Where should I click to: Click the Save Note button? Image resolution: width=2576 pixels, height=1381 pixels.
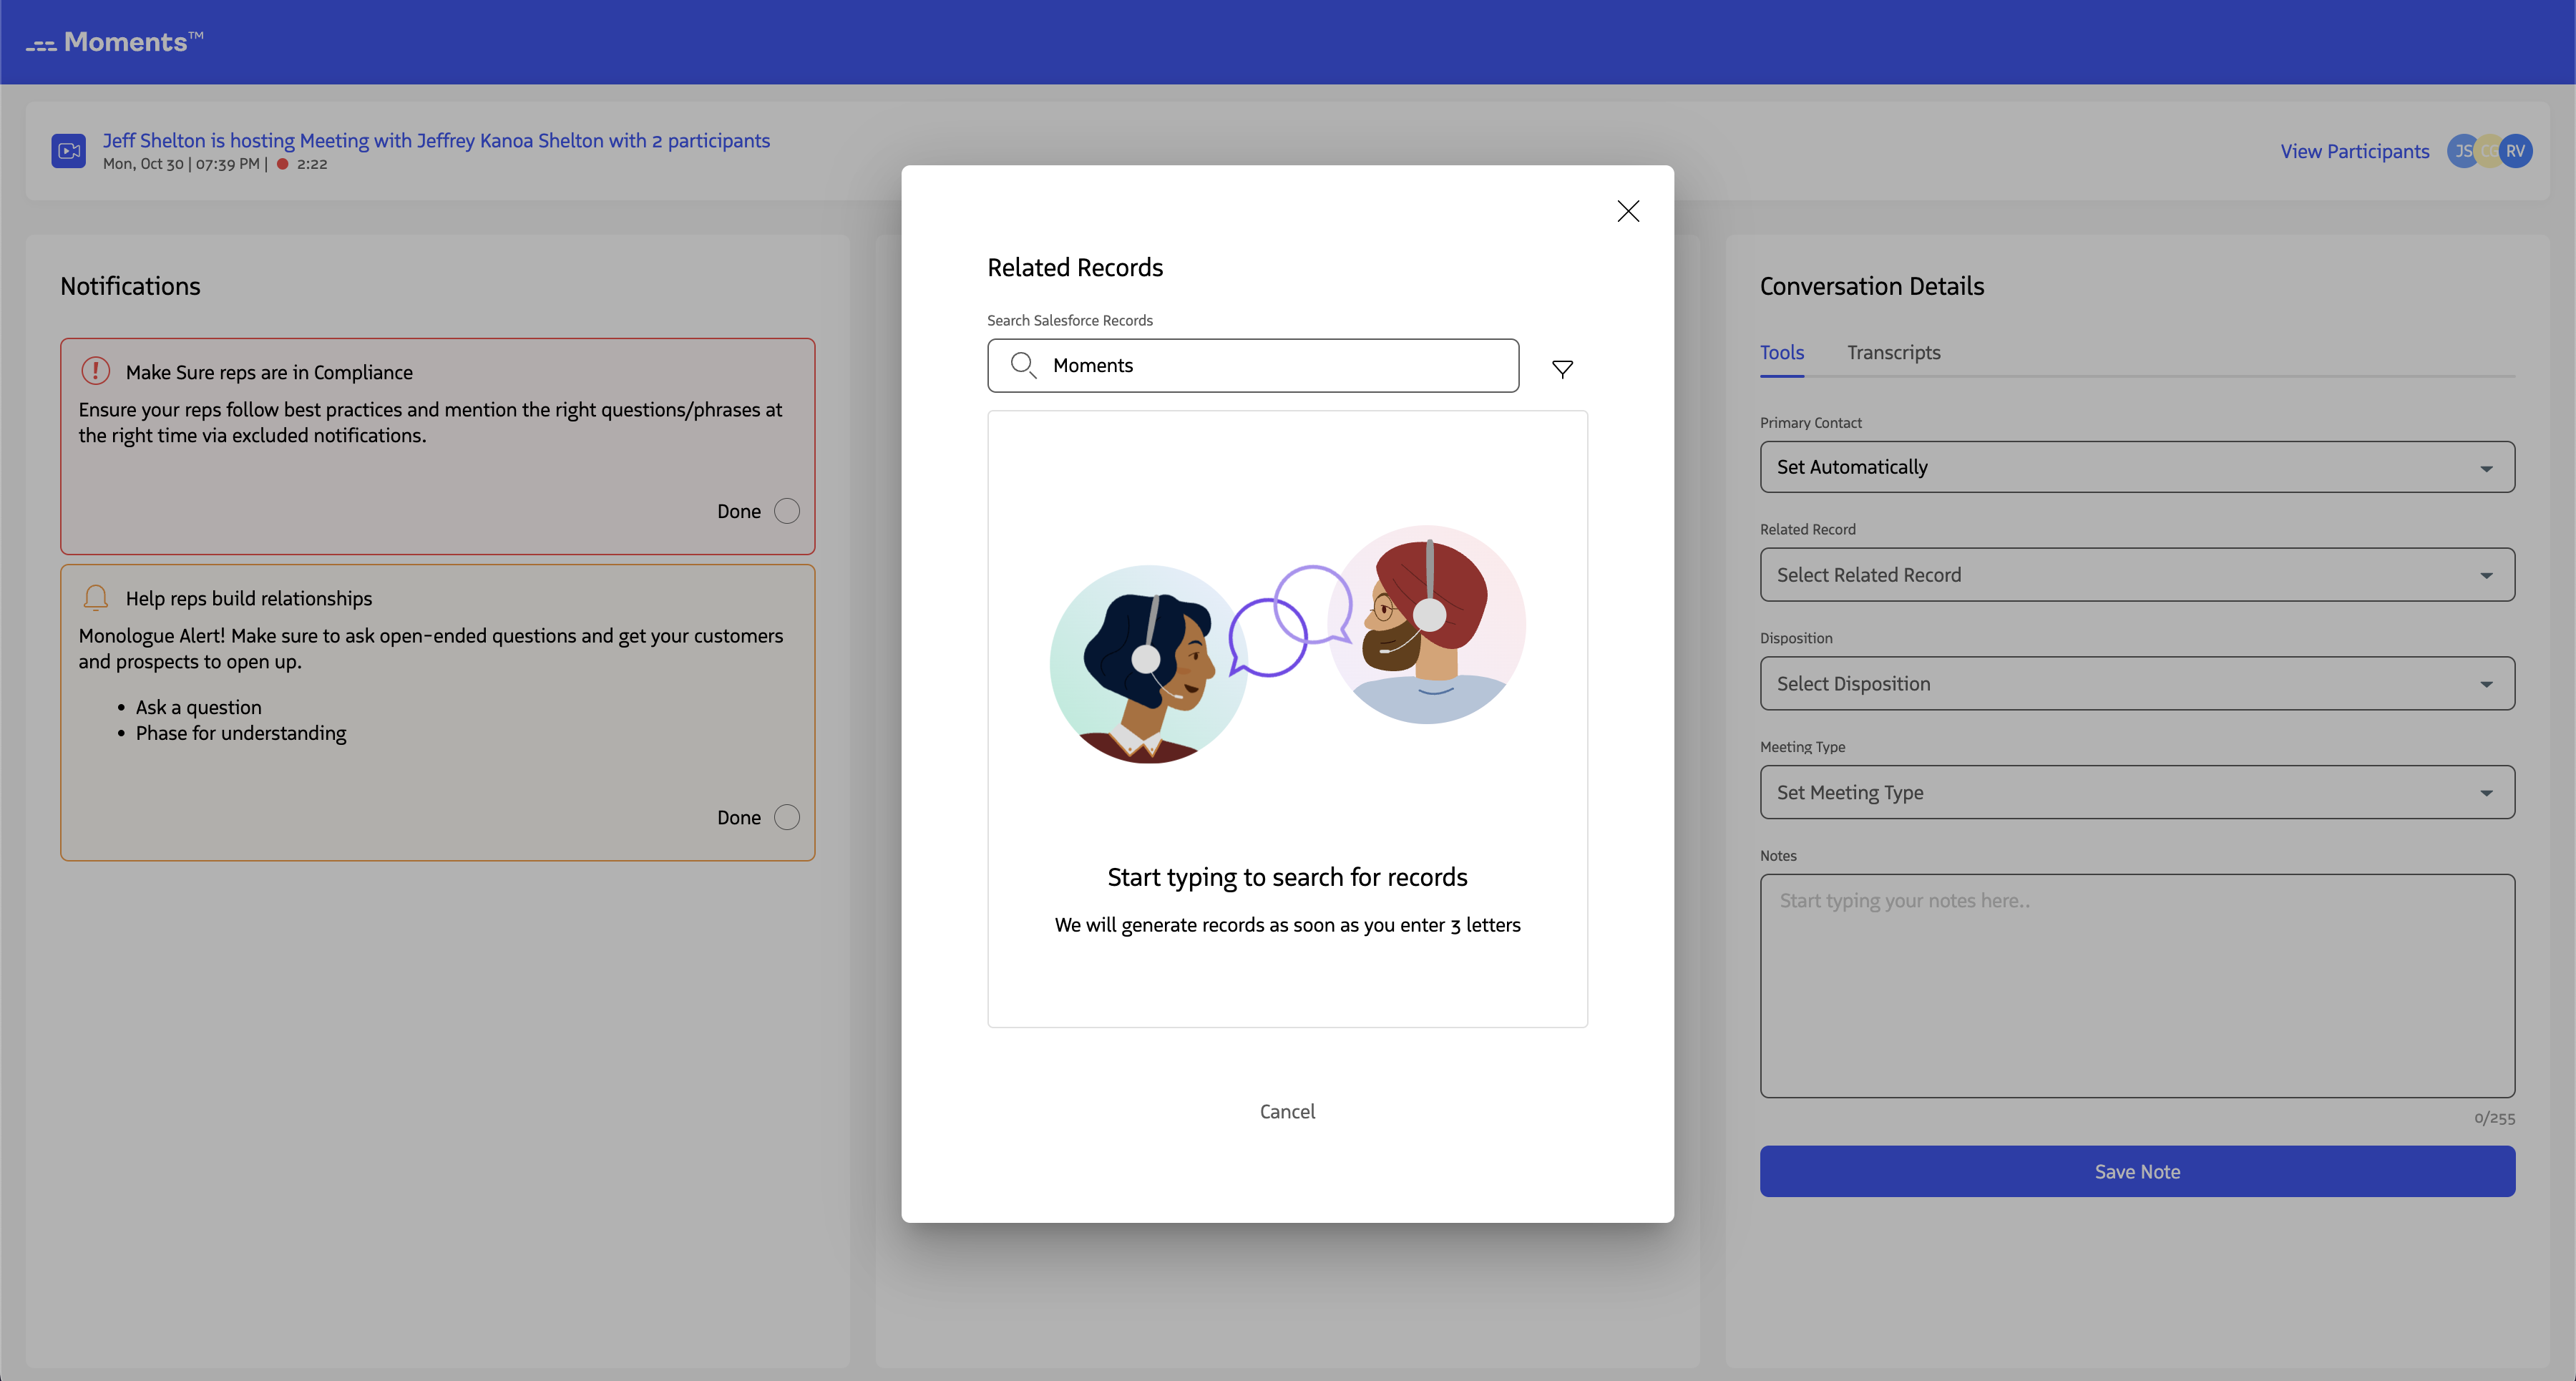pos(2137,1171)
